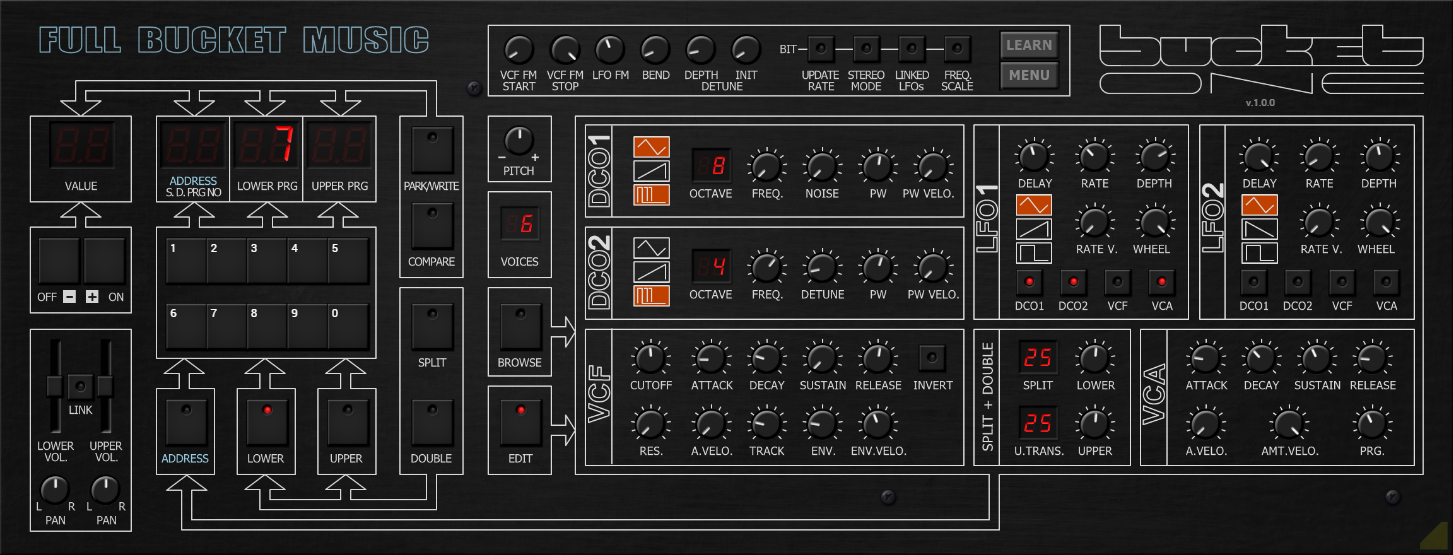The width and height of the screenshot is (1453, 555).
Task: Click number pad key 1
Action: click(186, 261)
